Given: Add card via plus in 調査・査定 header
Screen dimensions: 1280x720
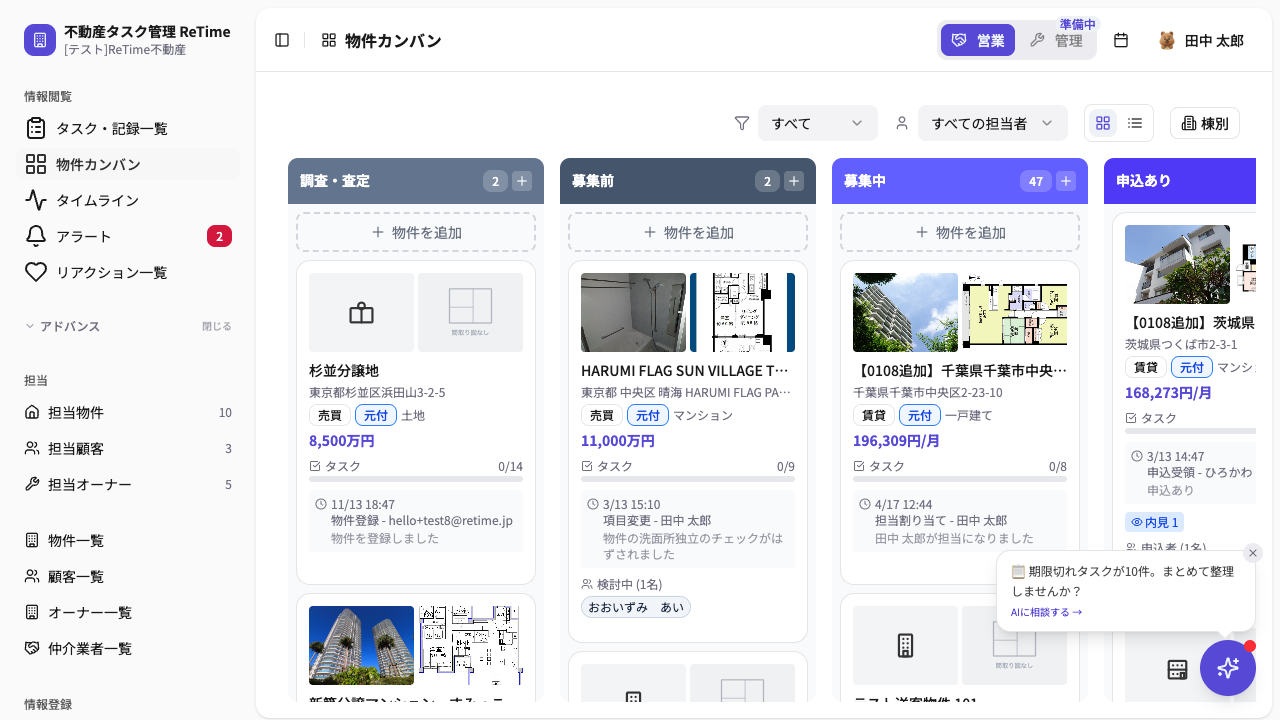Looking at the screenshot, I should tap(522, 181).
